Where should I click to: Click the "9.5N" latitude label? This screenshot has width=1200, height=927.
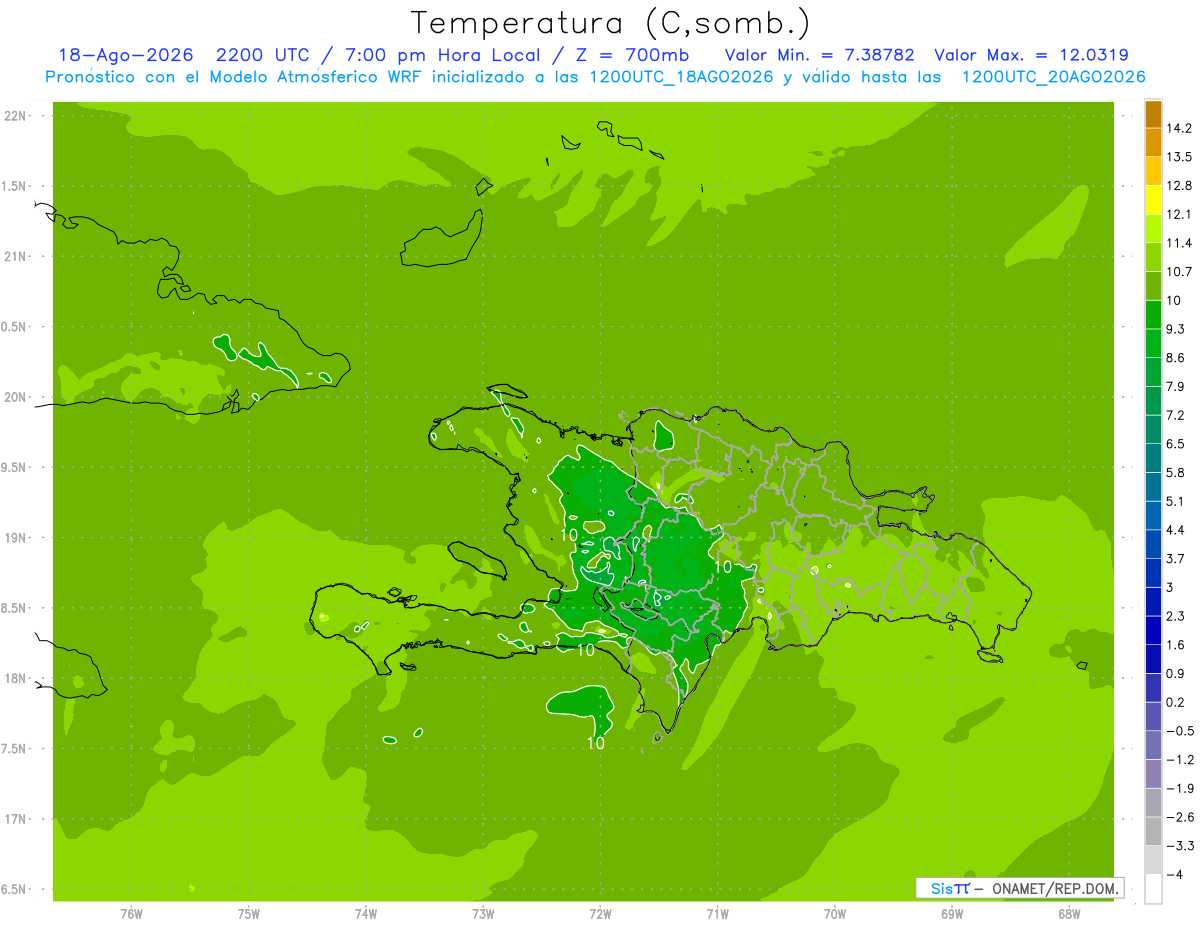click(x=15, y=468)
